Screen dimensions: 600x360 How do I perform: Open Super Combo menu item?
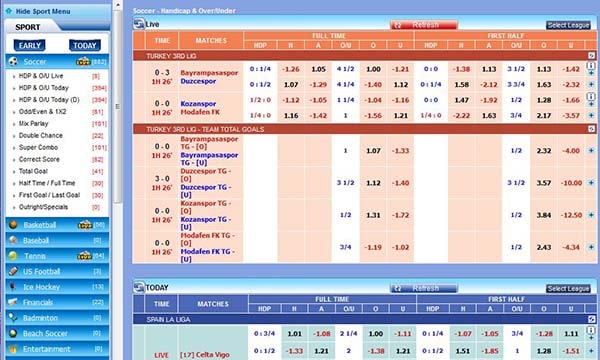(38, 147)
